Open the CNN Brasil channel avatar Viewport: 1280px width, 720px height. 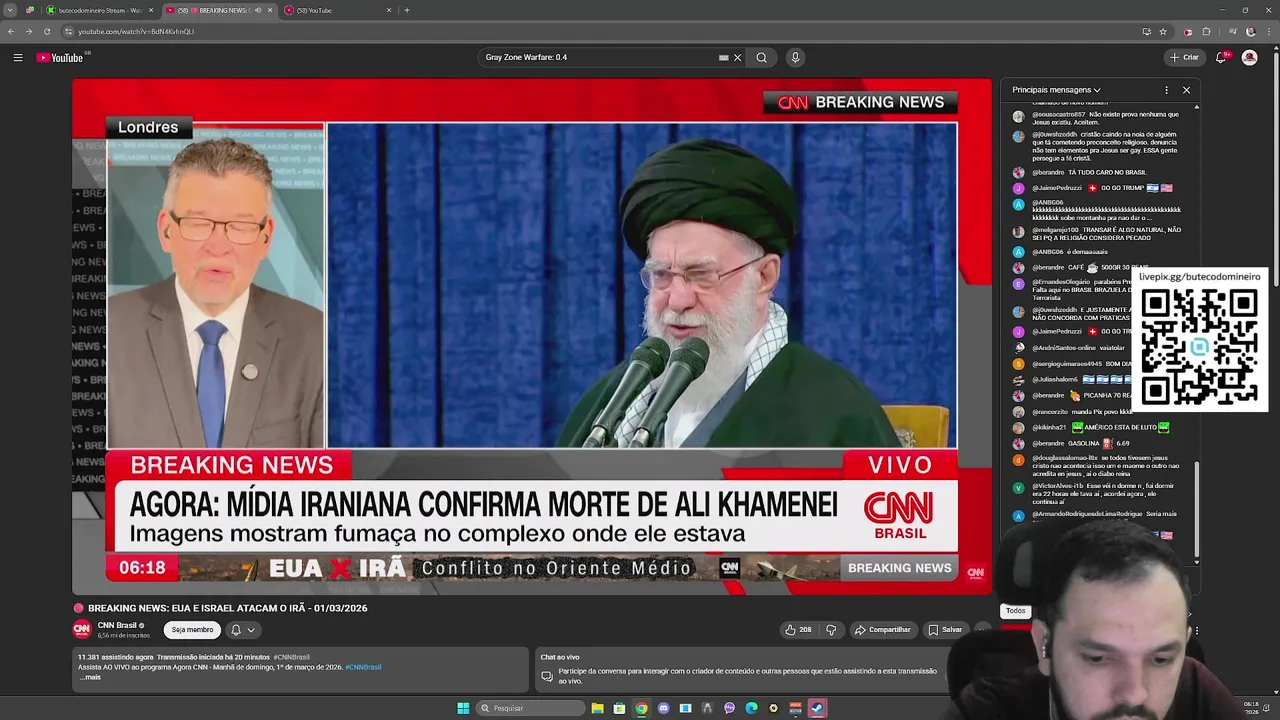coord(82,629)
